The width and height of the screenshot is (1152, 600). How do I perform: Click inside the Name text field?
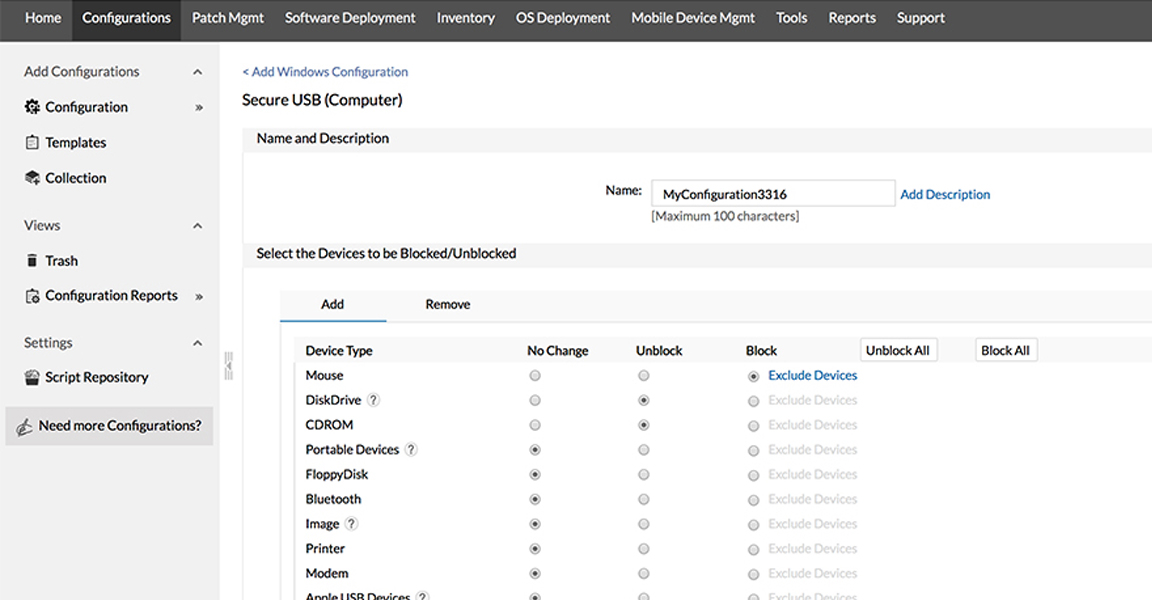coord(772,192)
